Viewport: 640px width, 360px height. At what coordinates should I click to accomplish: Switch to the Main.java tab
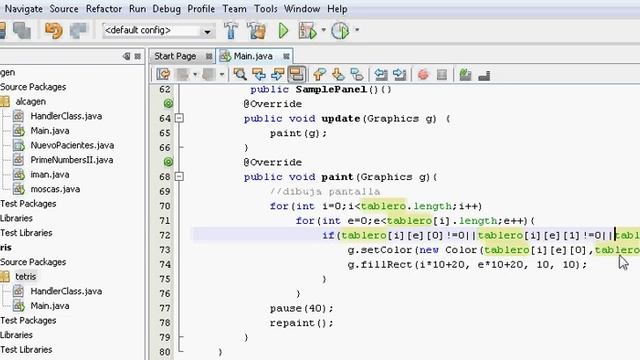tap(253, 56)
